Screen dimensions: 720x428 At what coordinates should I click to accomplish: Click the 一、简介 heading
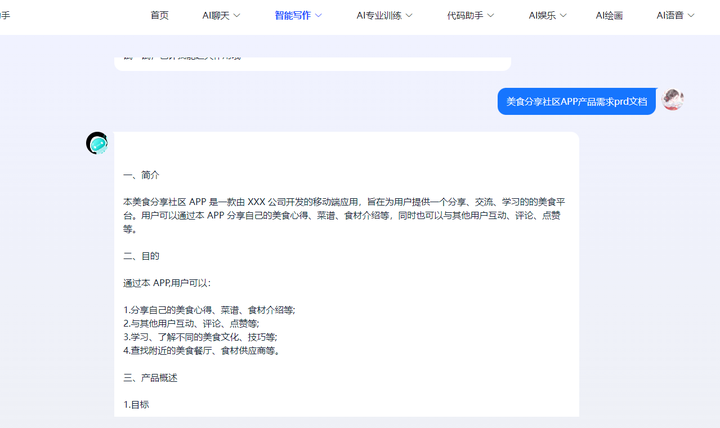pos(141,175)
